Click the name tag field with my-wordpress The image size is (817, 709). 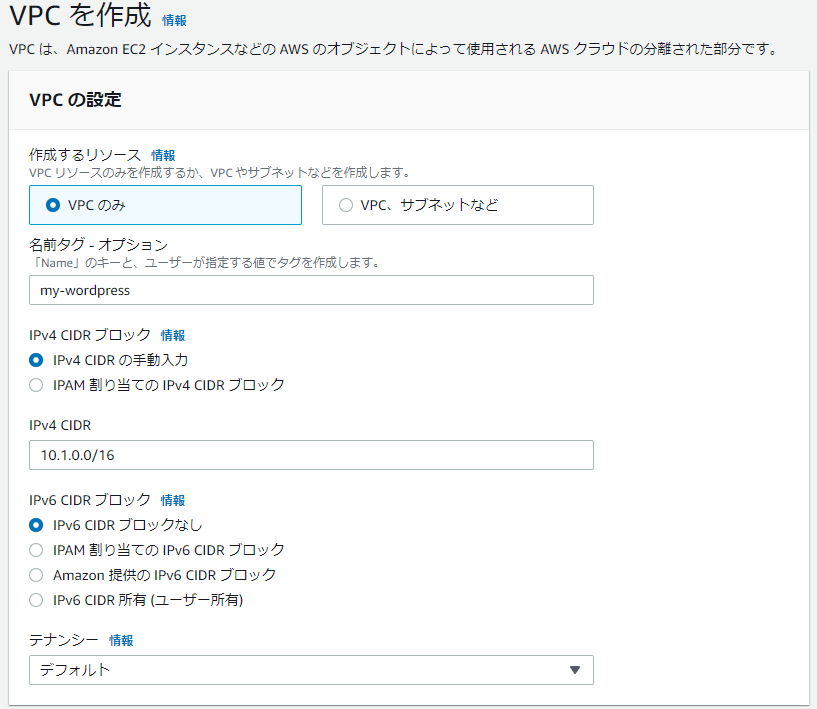coord(311,290)
